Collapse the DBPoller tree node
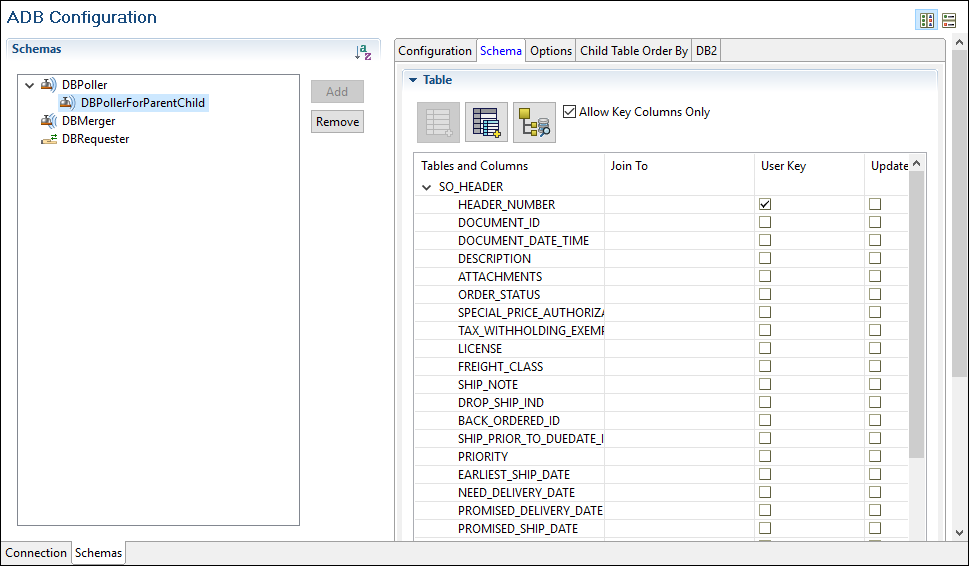 pos(30,85)
